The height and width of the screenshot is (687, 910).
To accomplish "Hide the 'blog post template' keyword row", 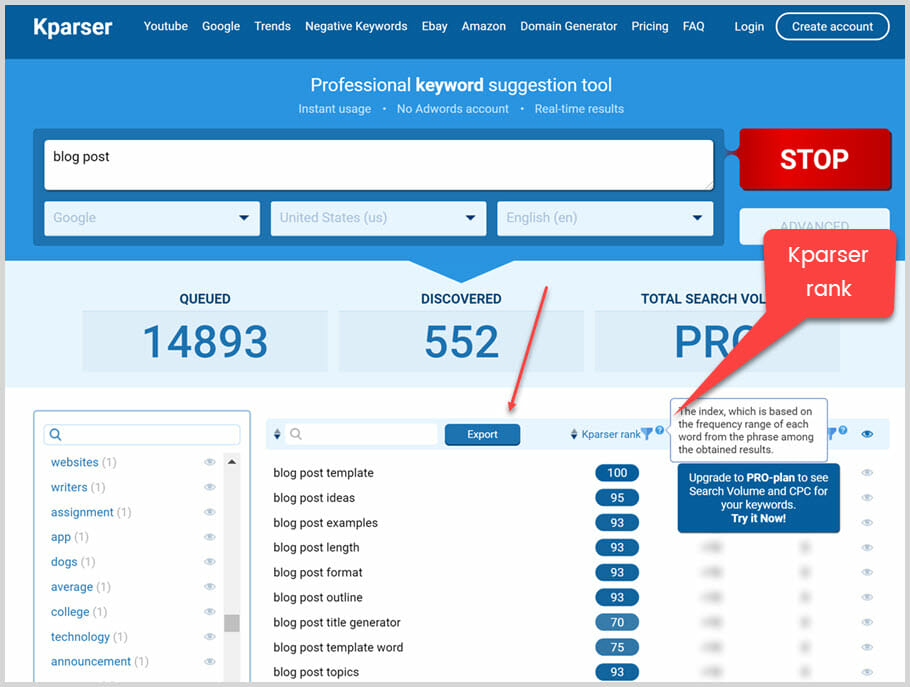I will (x=867, y=473).
